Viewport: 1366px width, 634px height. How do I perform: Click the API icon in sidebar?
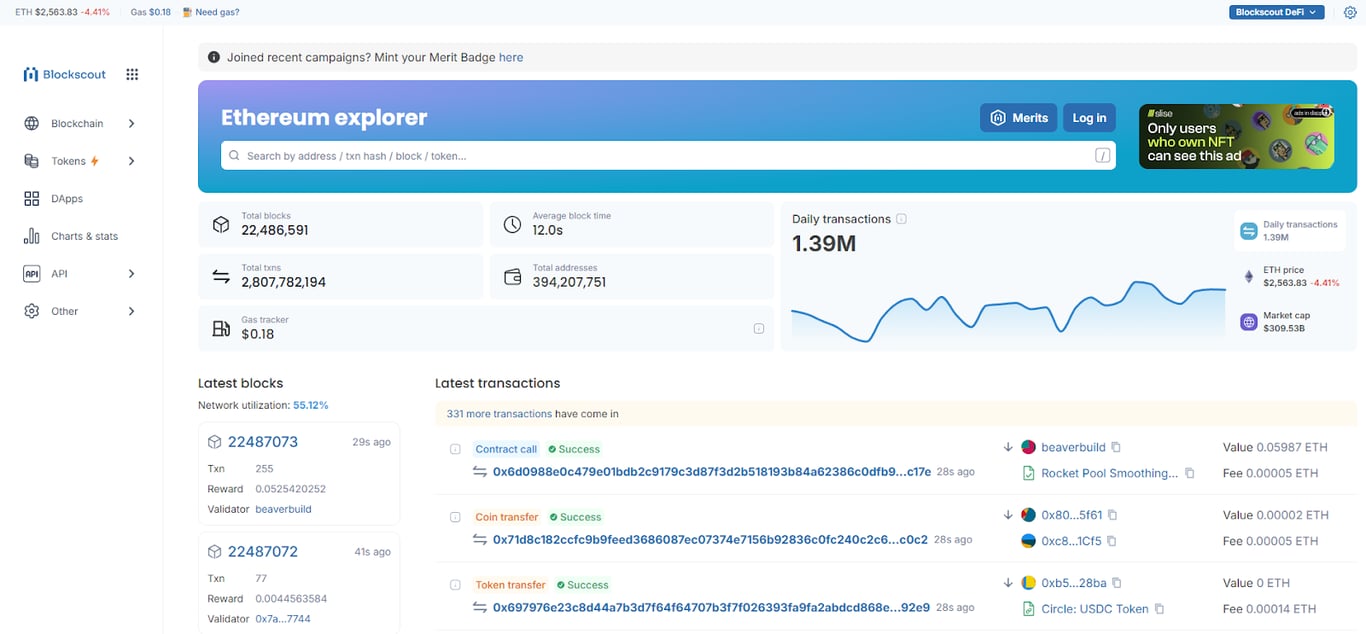[x=32, y=274]
